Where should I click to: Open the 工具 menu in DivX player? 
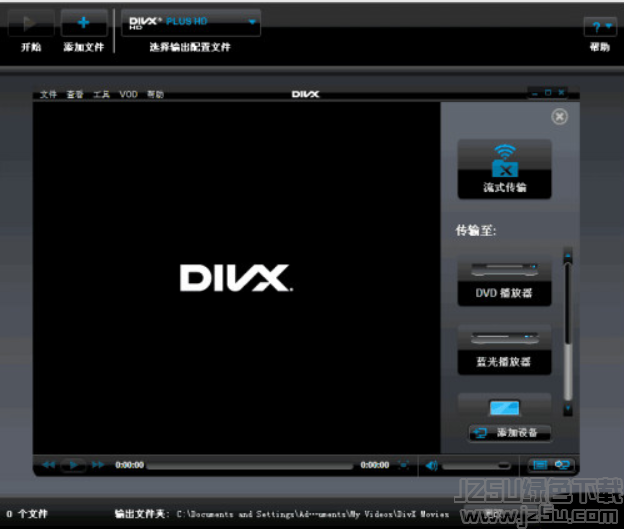101,94
